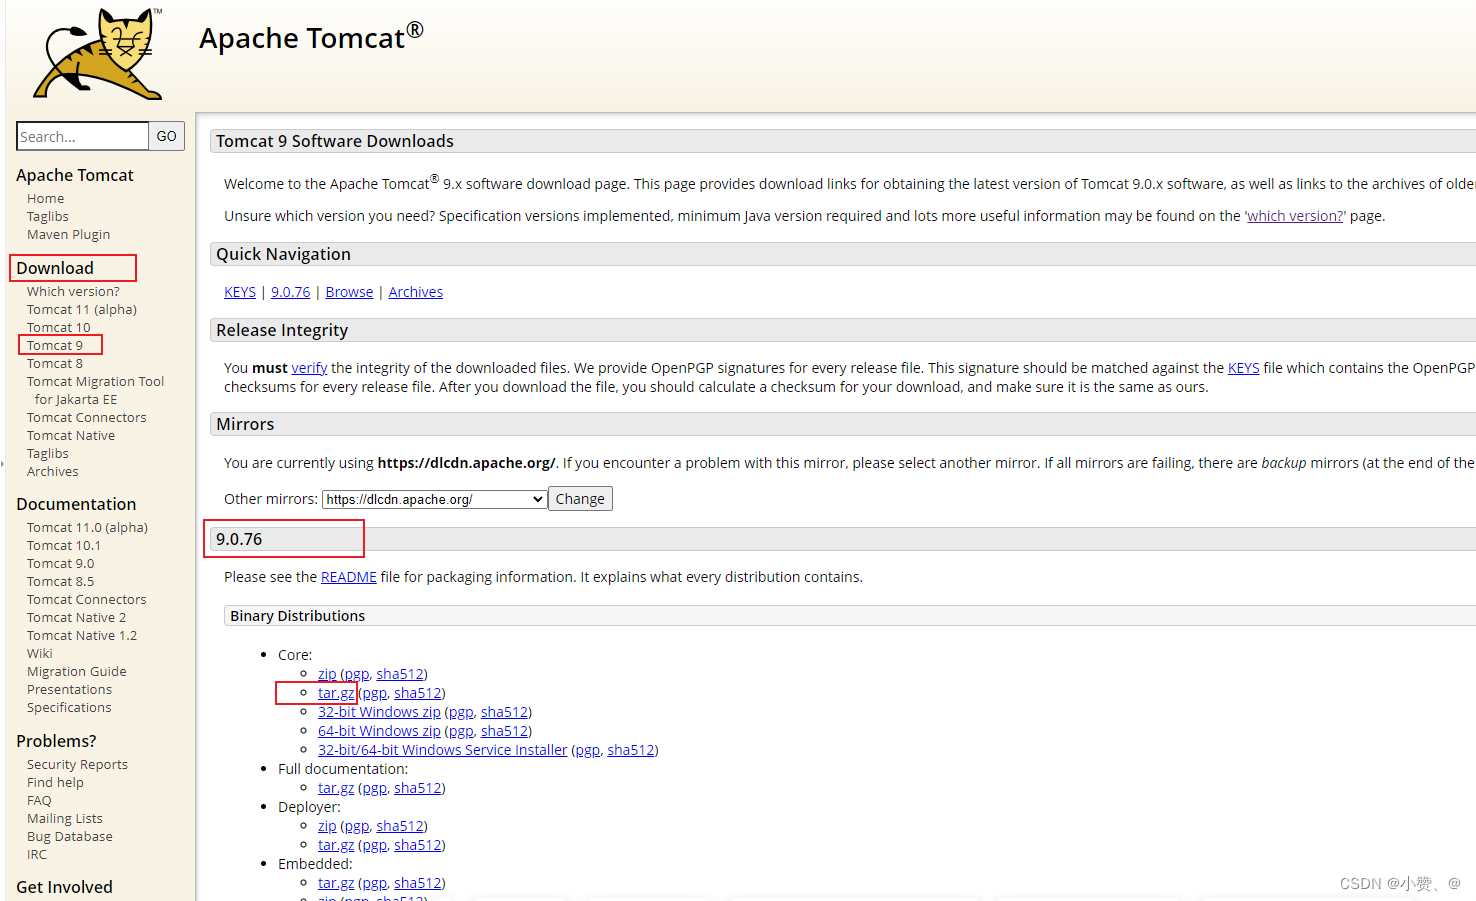This screenshot has width=1476, height=901.
Task: Open the 32-bit/64-bit Windows Service Installer
Action: [442, 749]
